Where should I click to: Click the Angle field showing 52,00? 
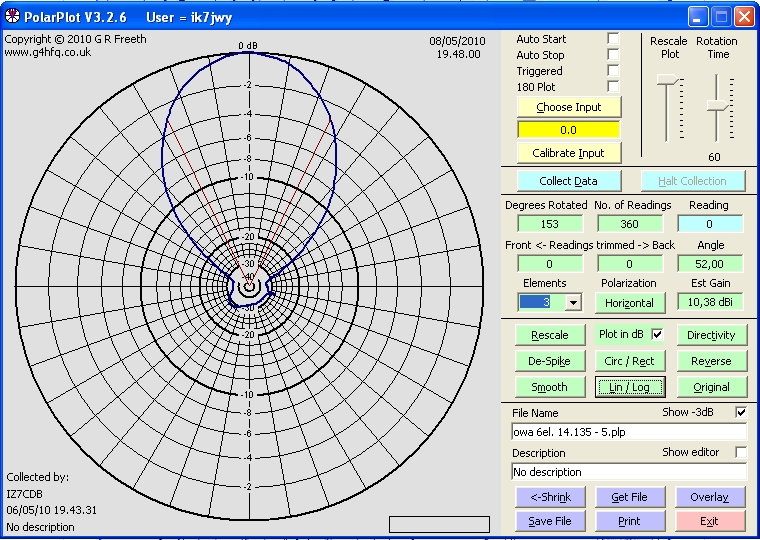pyautogui.click(x=710, y=264)
